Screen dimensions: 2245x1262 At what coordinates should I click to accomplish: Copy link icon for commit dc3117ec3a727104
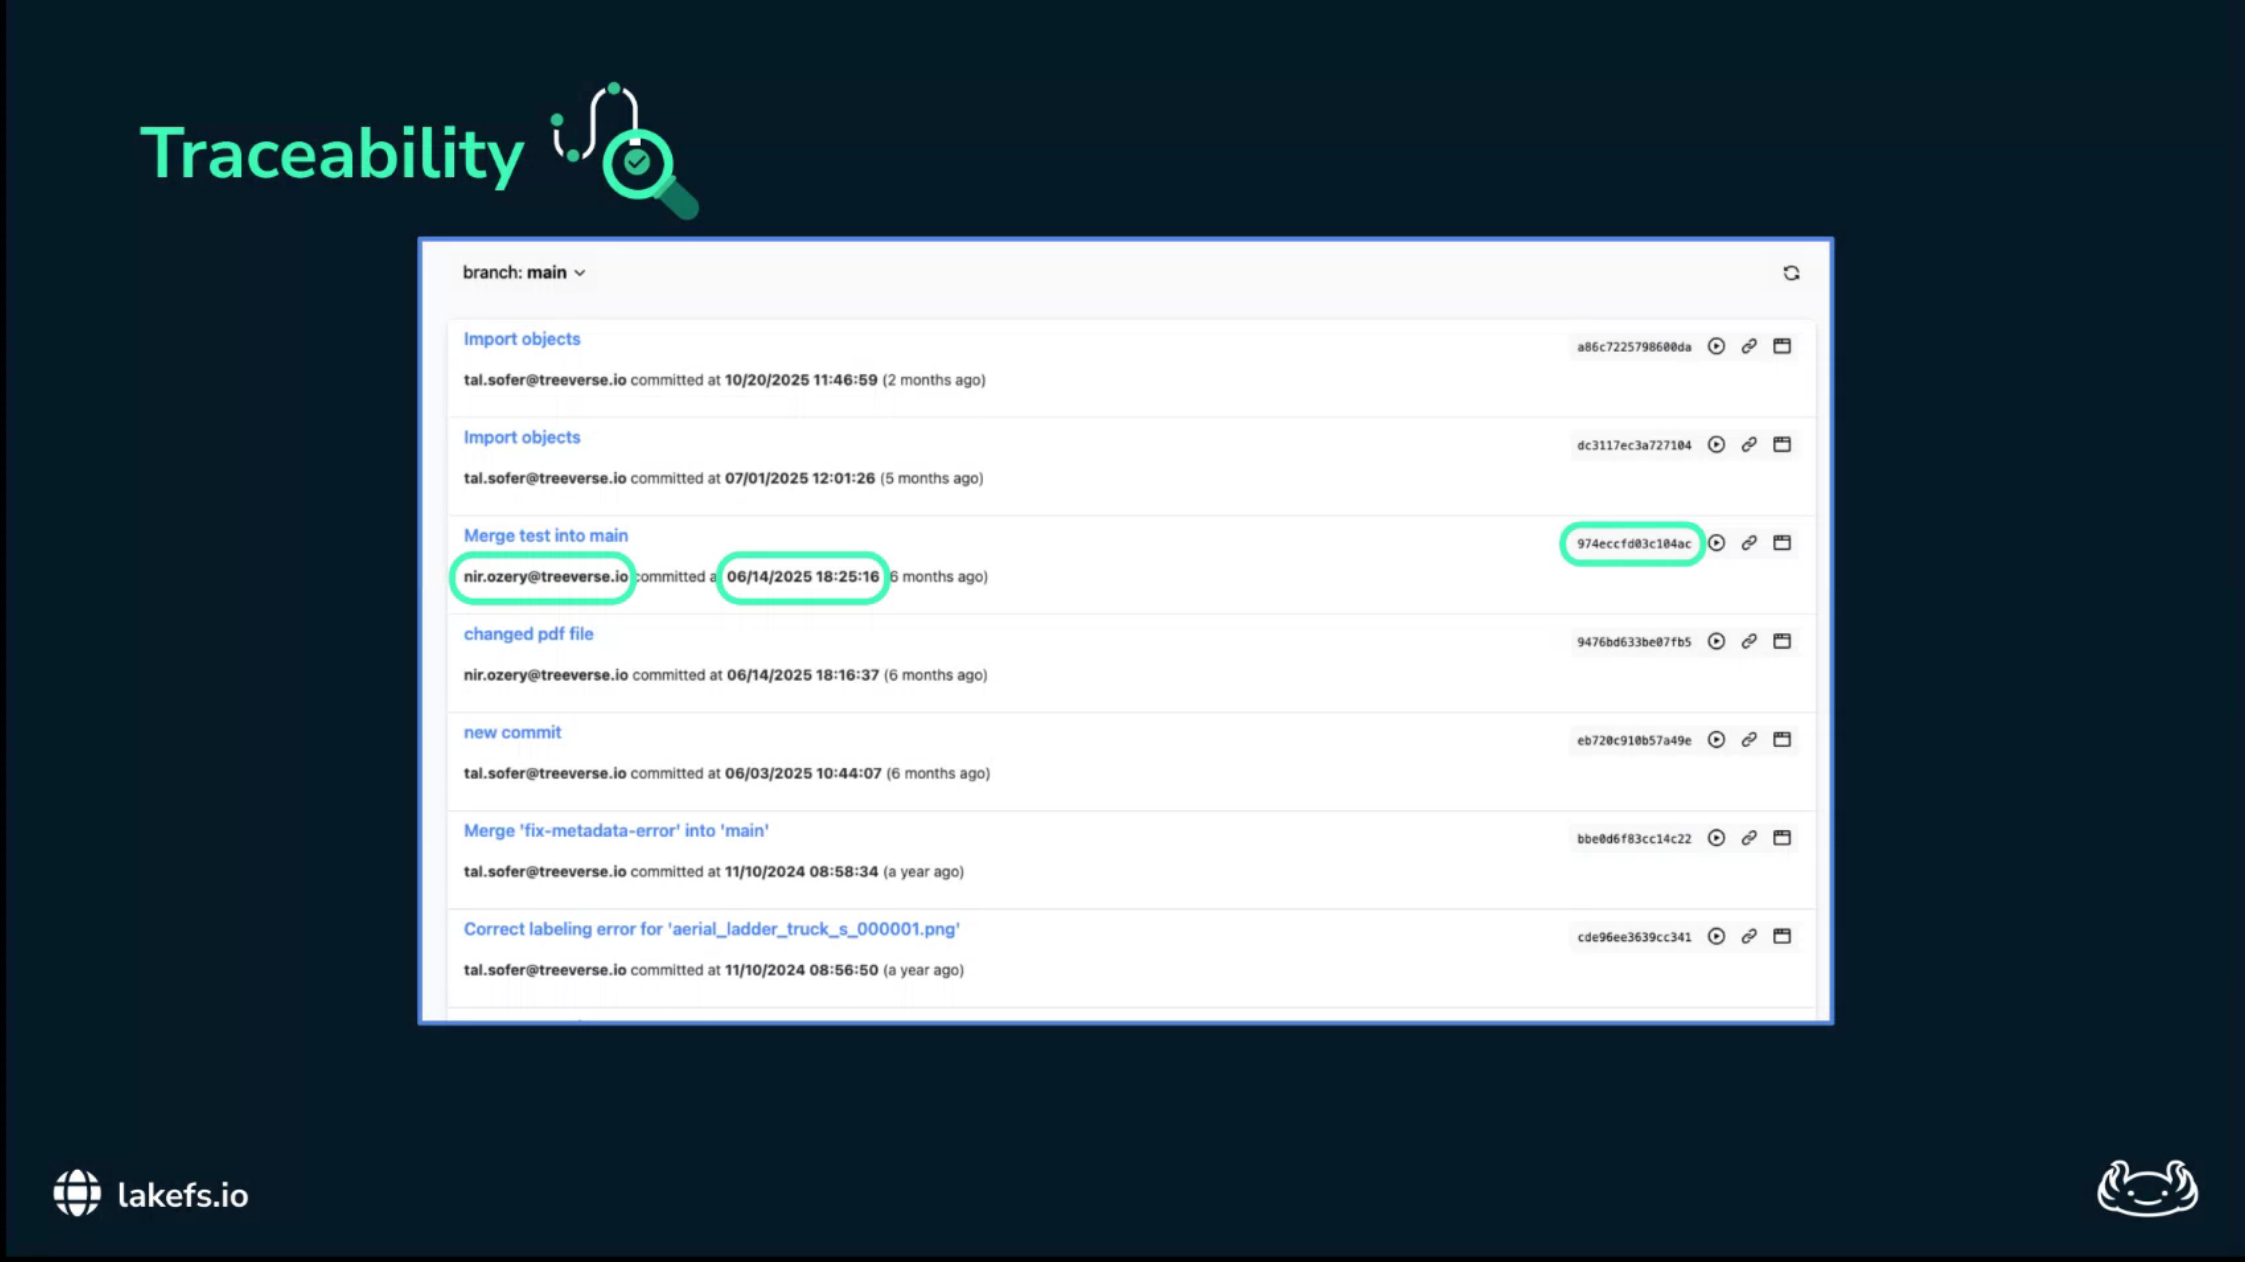click(1749, 445)
